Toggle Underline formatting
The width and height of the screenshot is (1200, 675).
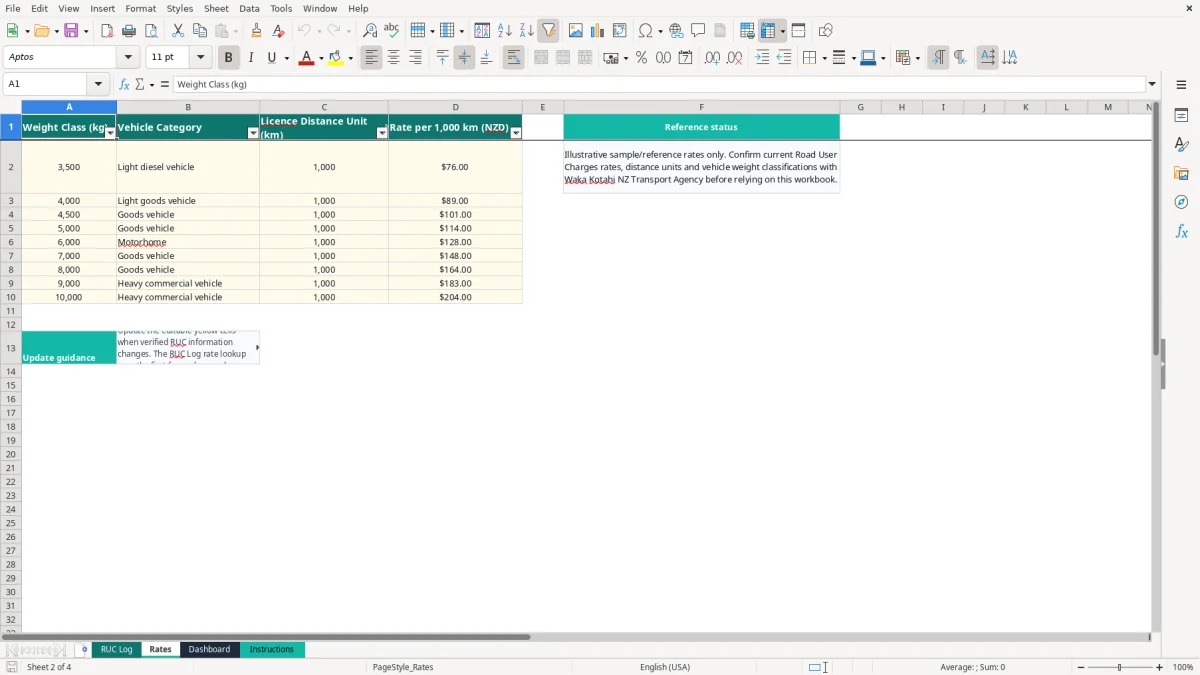[x=271, y=58]
